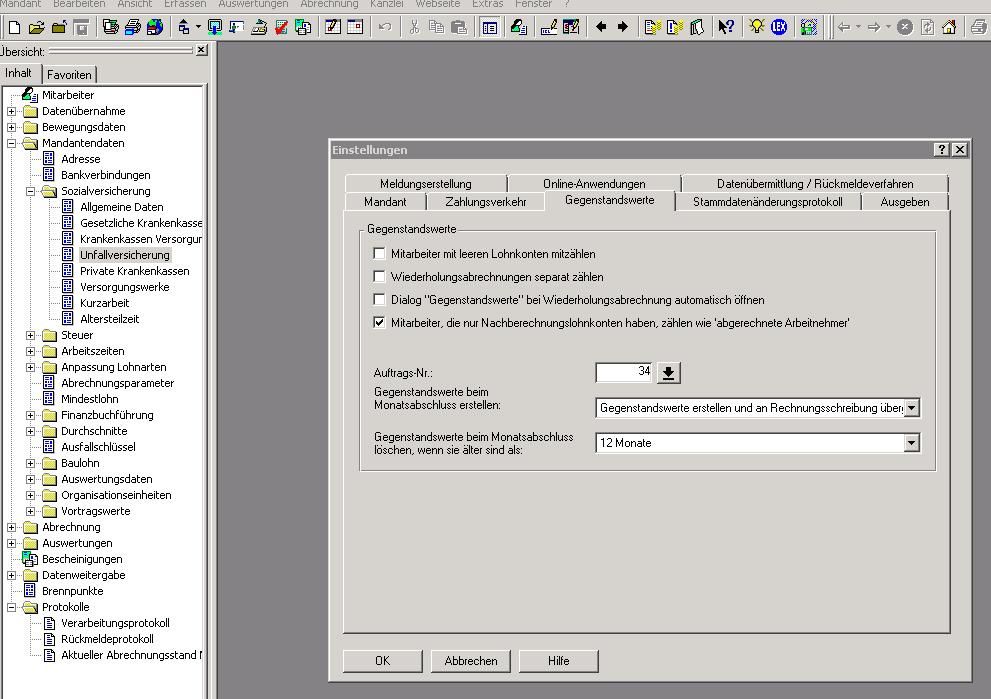
Task: Open the Stammdatenänderungsprotokoll tab
Action: 767,202
